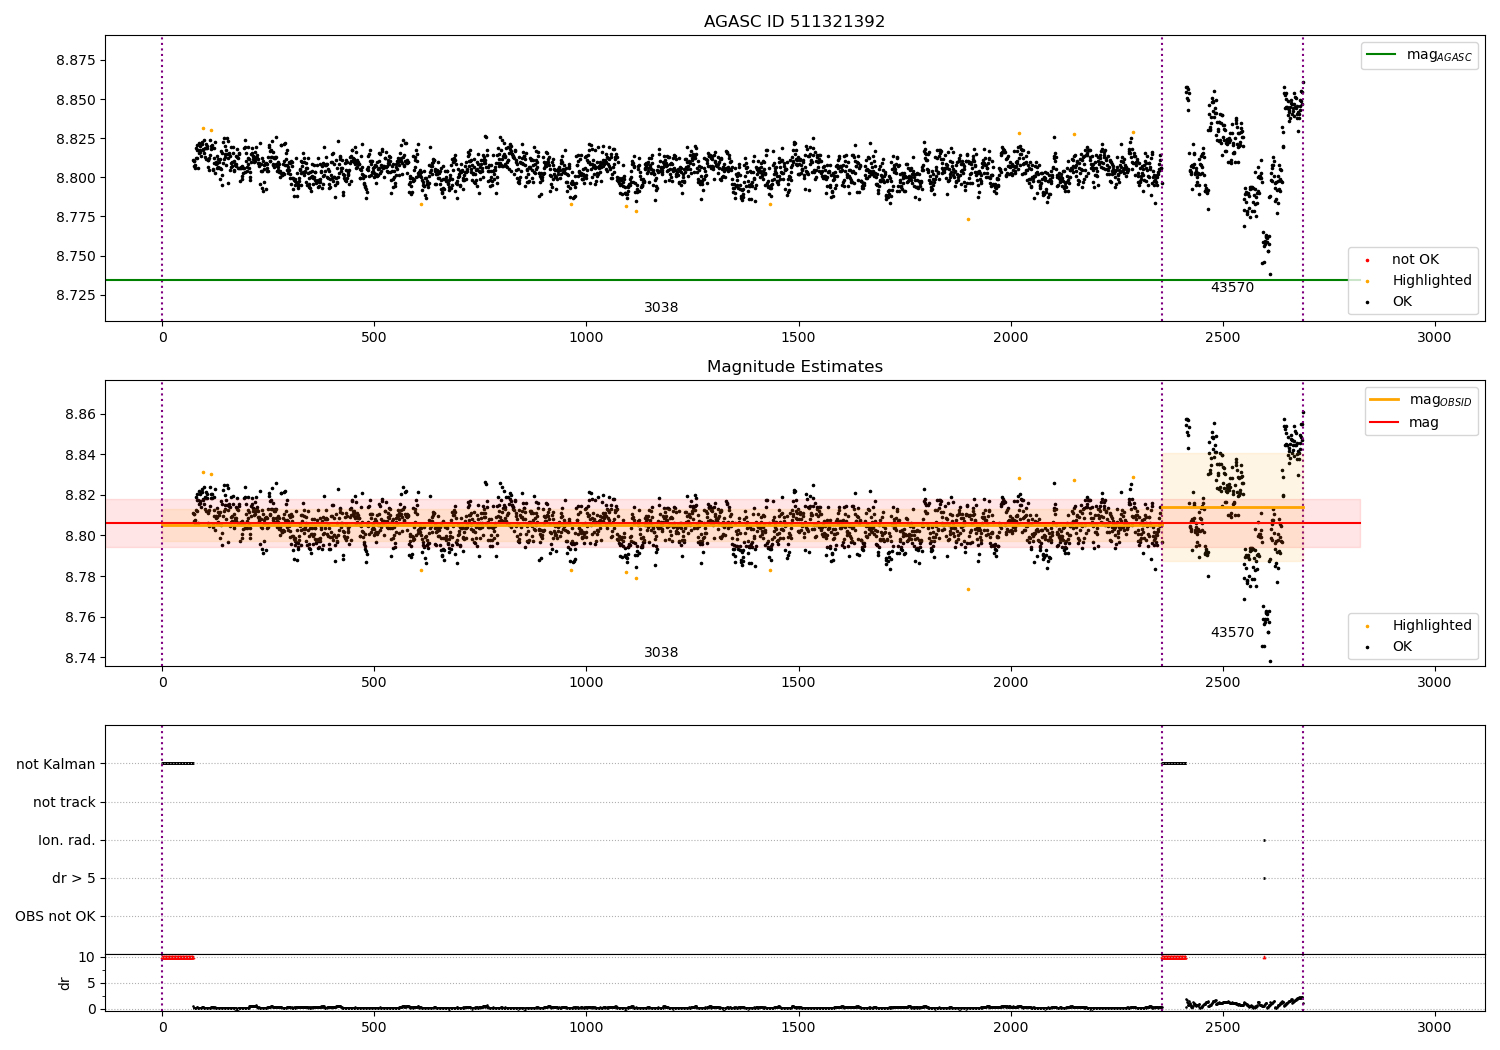This screenshot has width=1500, height=1050.
Task: Click the orange mag OBSID legend line sample
Action: tap(1385, 400)
